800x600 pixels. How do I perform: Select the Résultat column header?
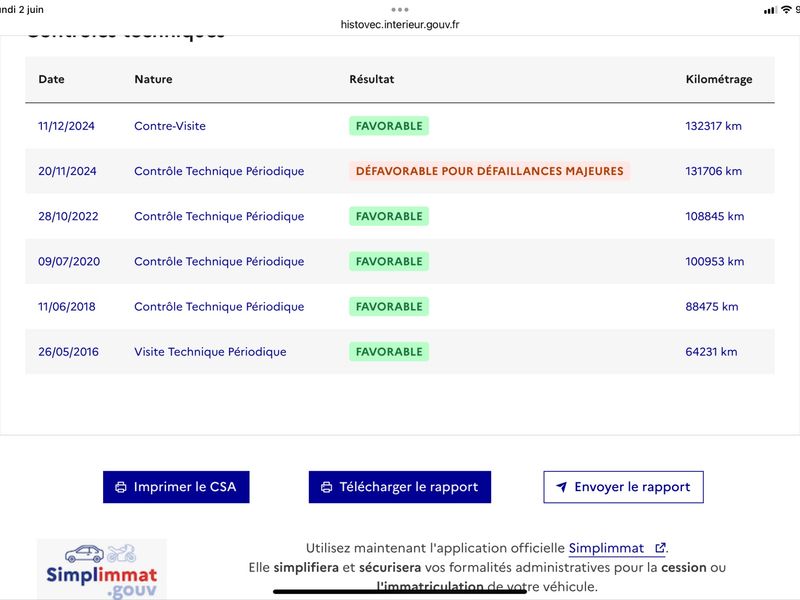[372, 79]
